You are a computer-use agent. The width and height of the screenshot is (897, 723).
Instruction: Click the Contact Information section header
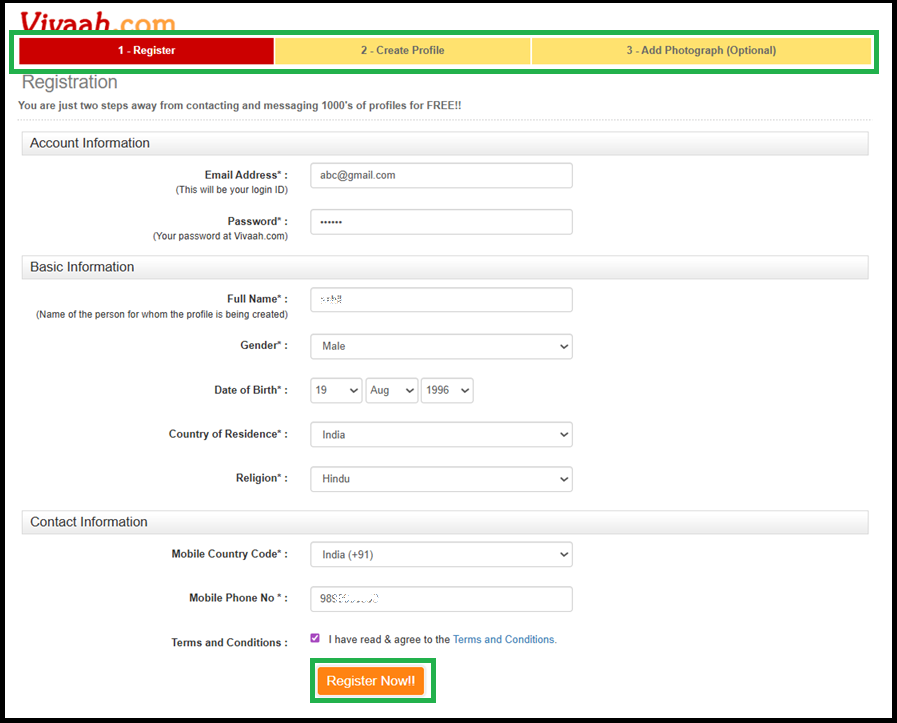point(445,522)
